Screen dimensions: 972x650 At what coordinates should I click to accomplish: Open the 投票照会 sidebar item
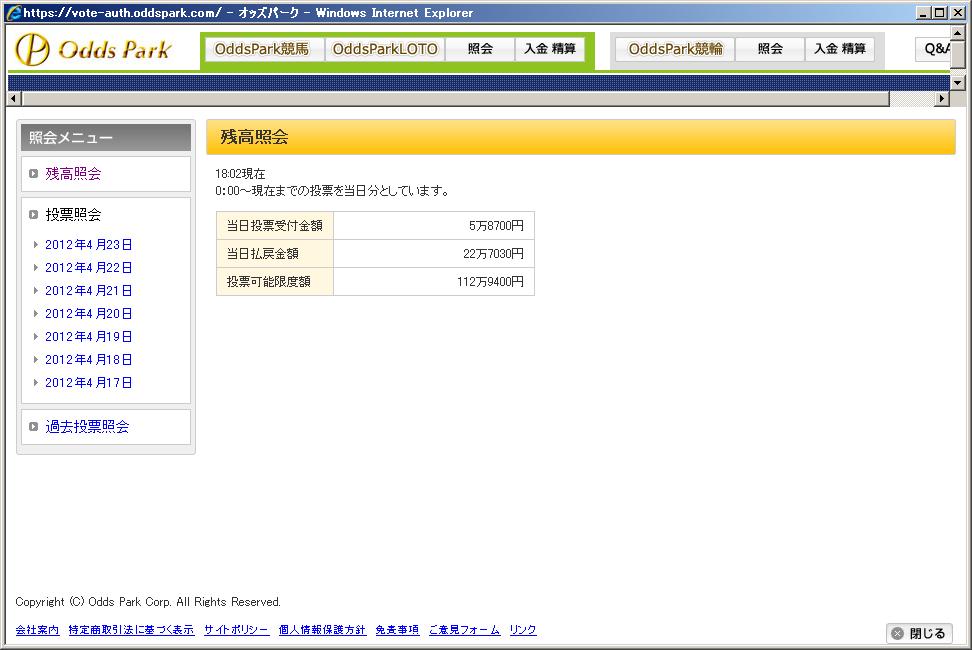coord(73,214)
